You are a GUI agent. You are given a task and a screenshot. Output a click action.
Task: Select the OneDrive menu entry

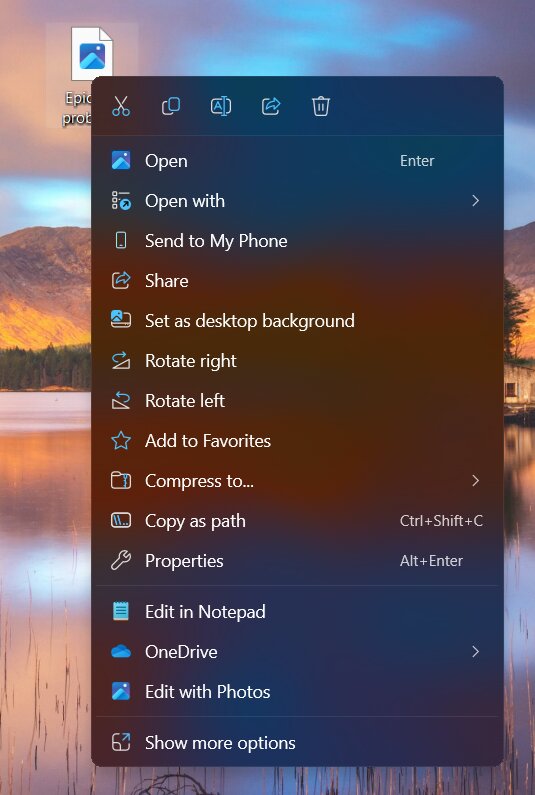tap(297, 652)
